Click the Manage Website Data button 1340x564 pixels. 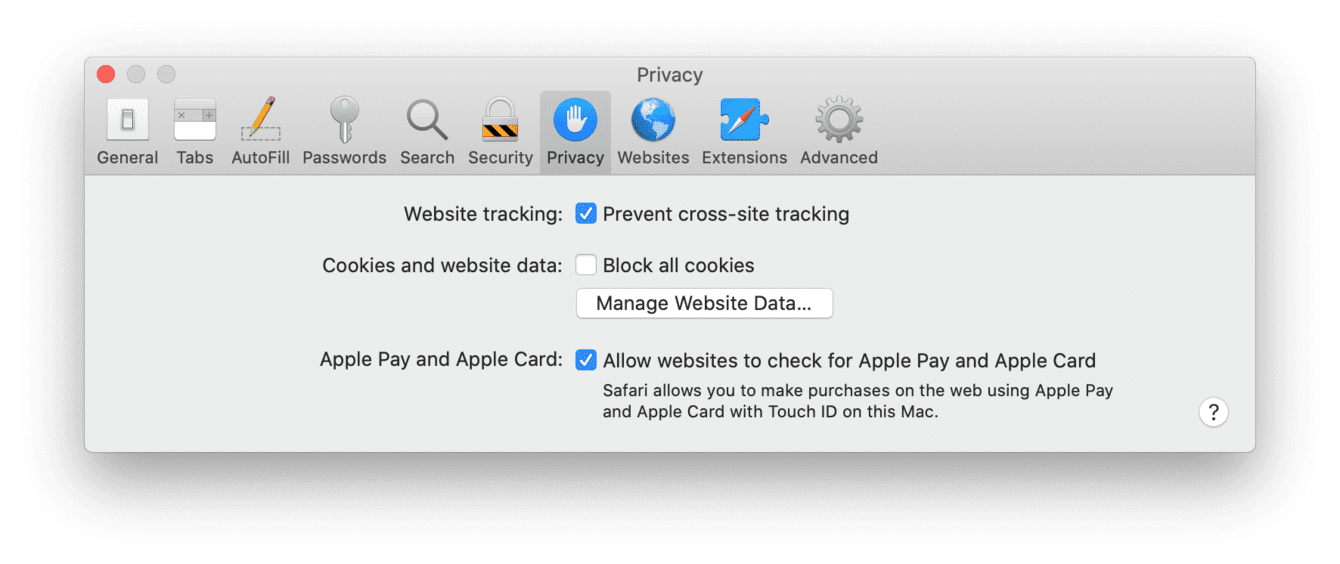pos(704,304)
